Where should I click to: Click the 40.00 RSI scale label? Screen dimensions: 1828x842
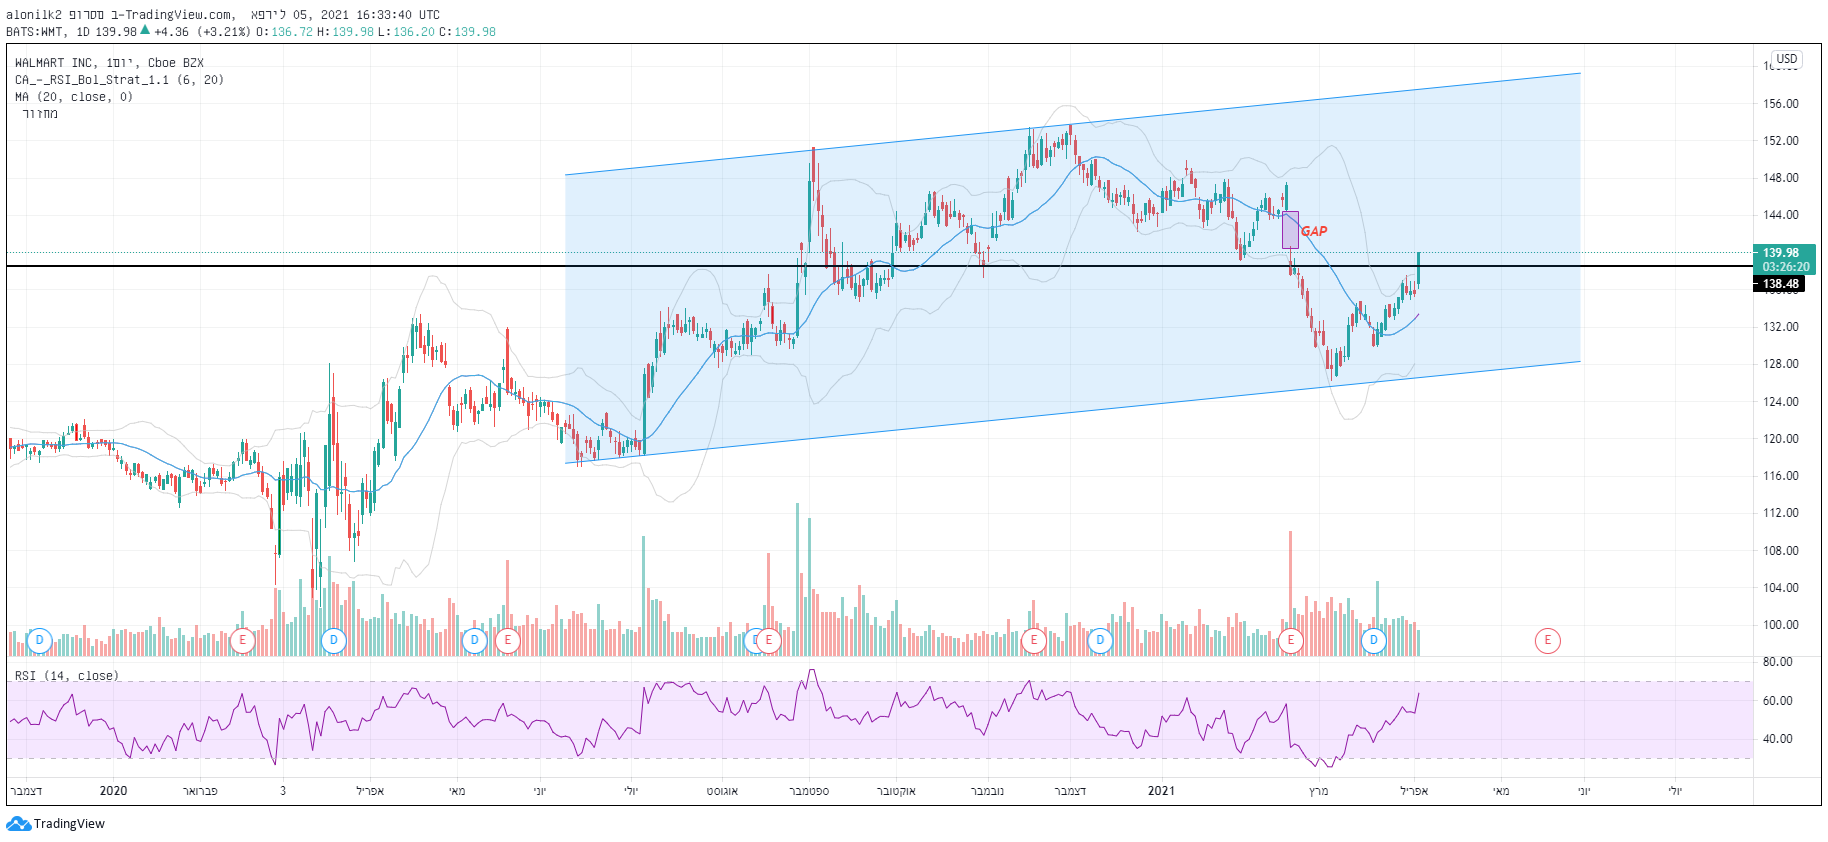[x=1777, y=739]
